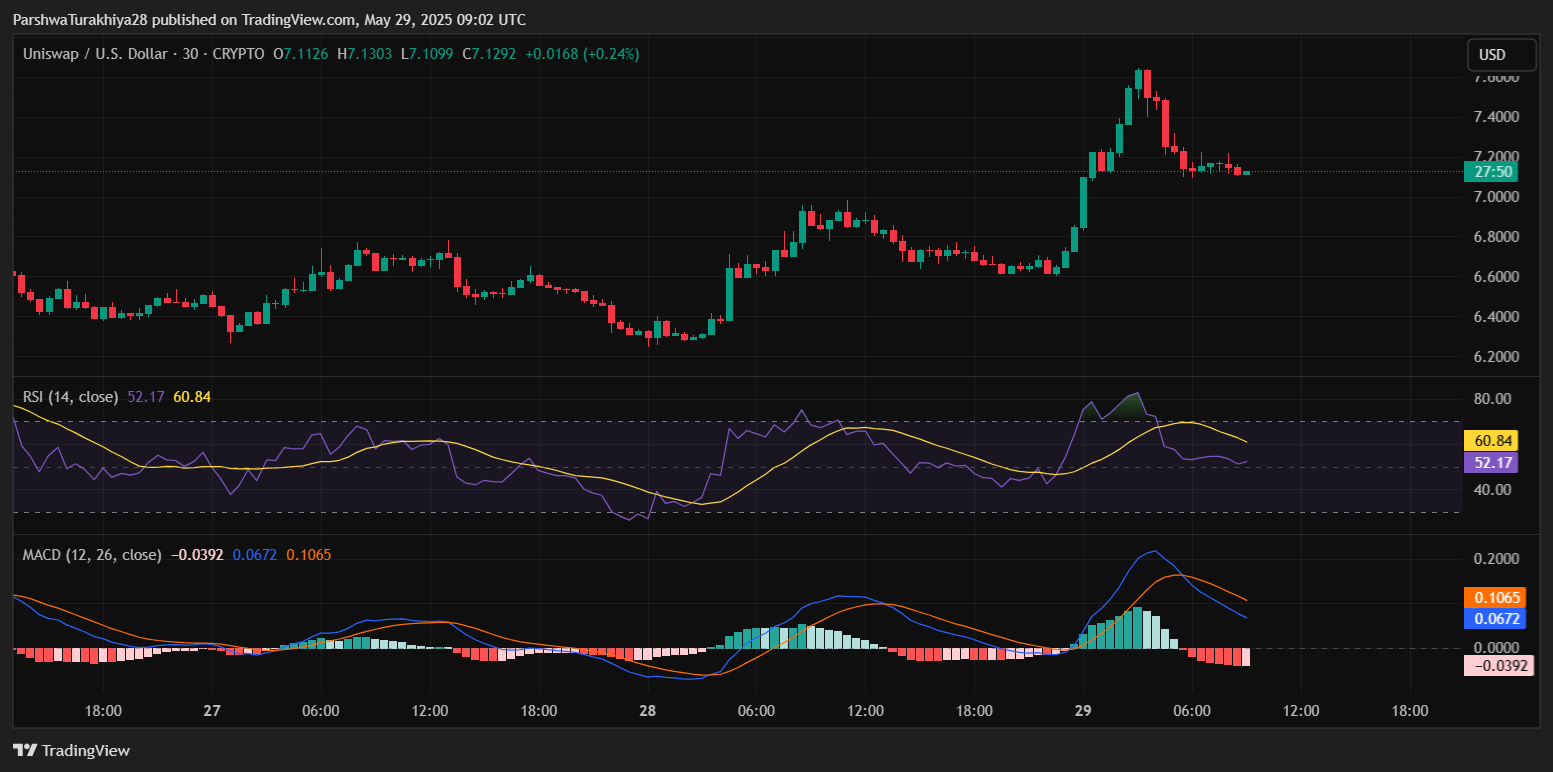The width and height of the screenshot is (1553, 772).
Task: Click the pink -0.0392 histogram axis label
Action: point(1499,666)
